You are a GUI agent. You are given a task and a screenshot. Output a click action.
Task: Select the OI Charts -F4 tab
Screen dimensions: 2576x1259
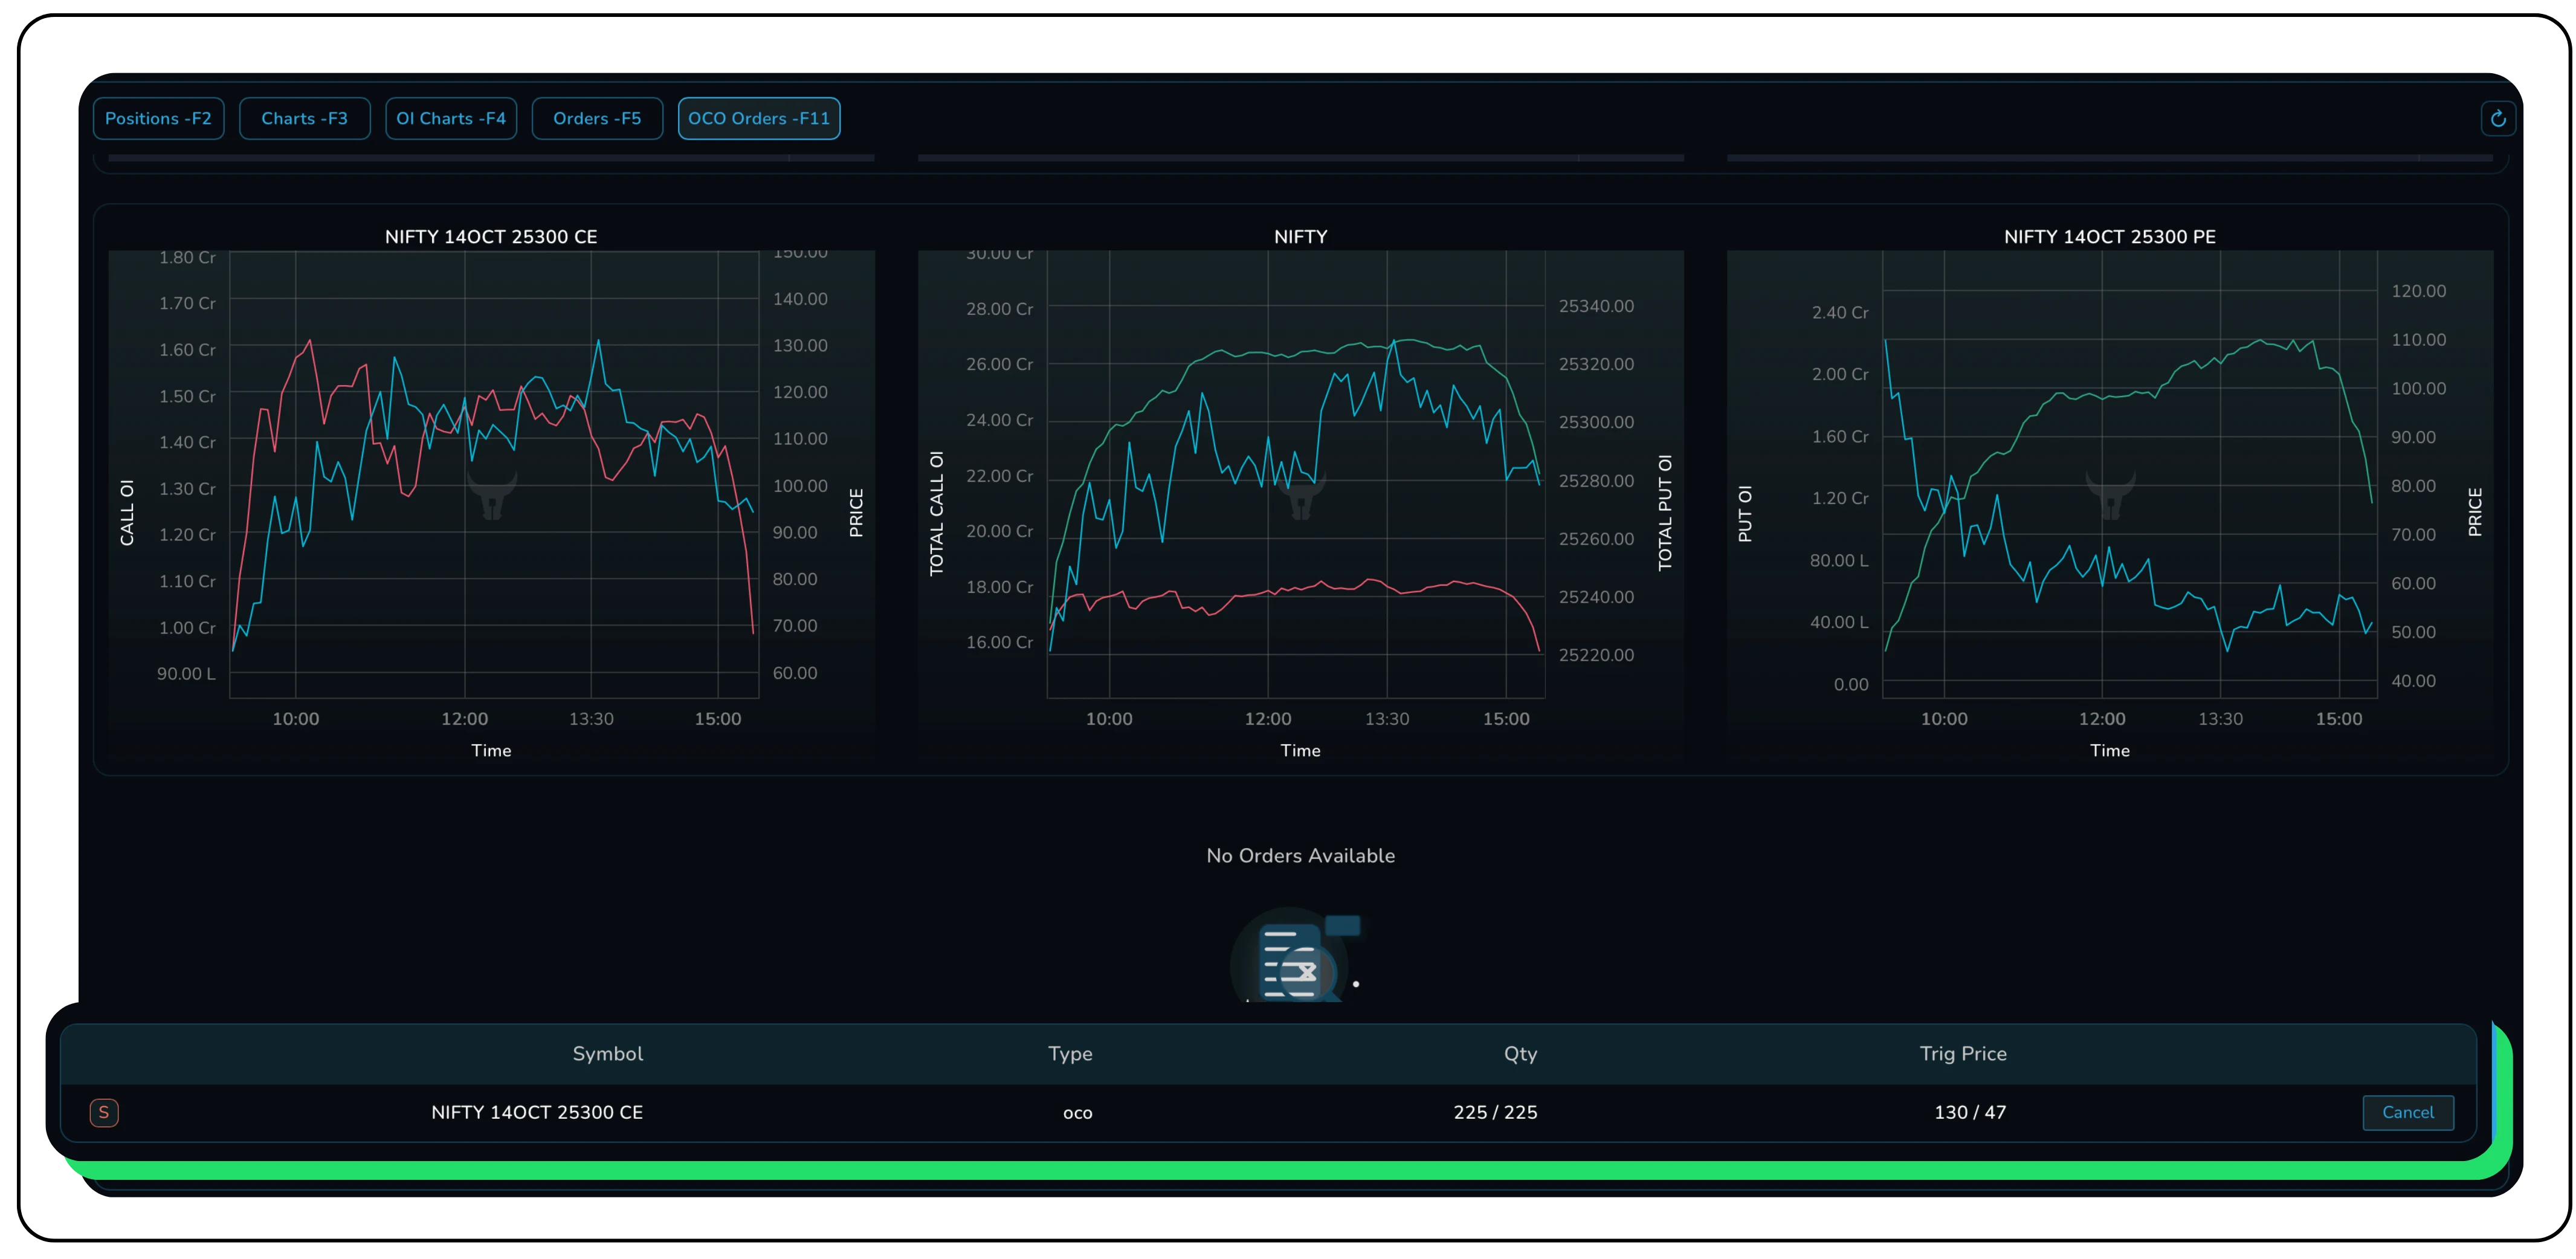(x=451, y=119)
